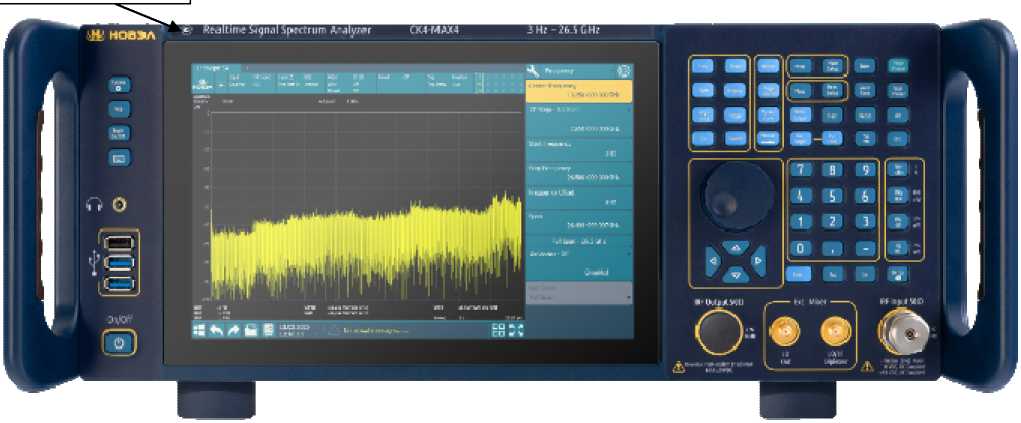Screen dimensions: 1021x423
Task: Click the large rotary tuning knob
Action: [738, 193]
